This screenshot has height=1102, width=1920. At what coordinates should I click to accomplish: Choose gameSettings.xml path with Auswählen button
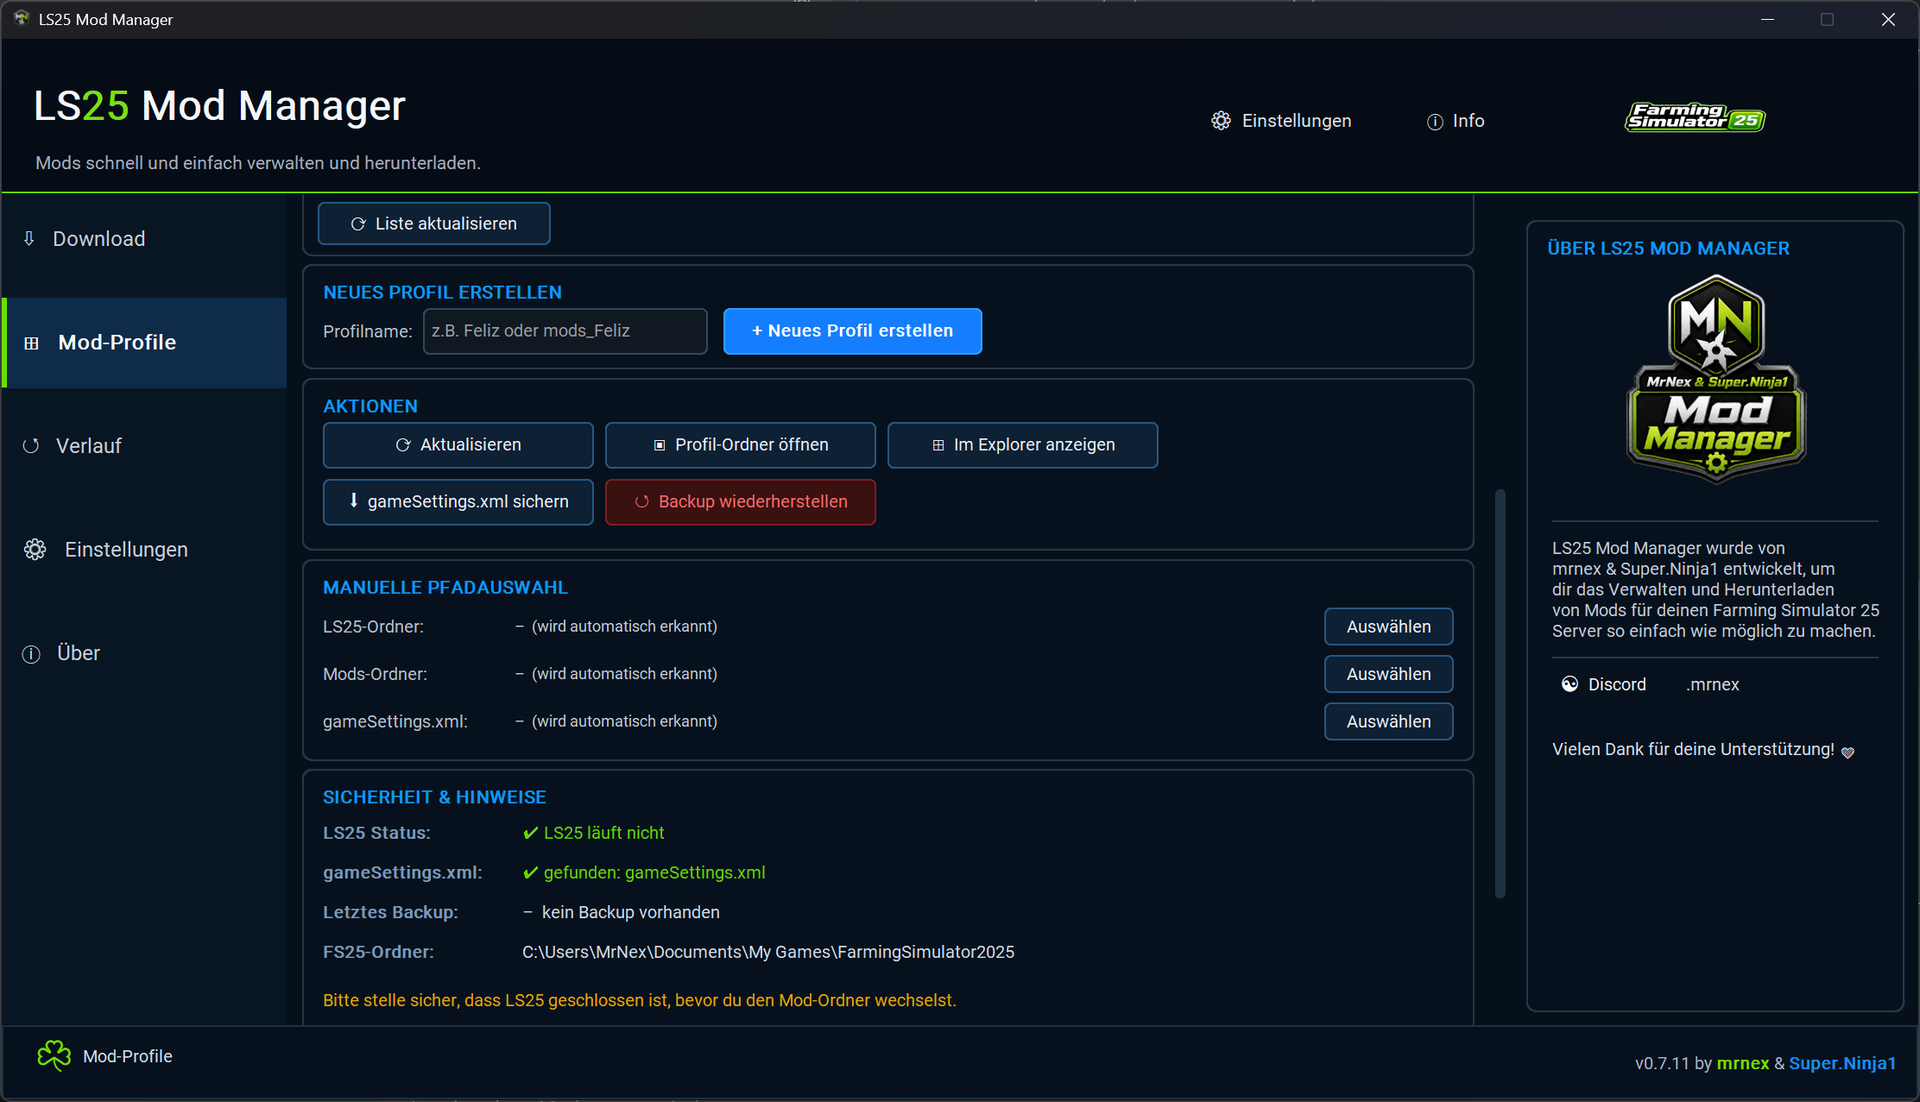coord(1388,722)
